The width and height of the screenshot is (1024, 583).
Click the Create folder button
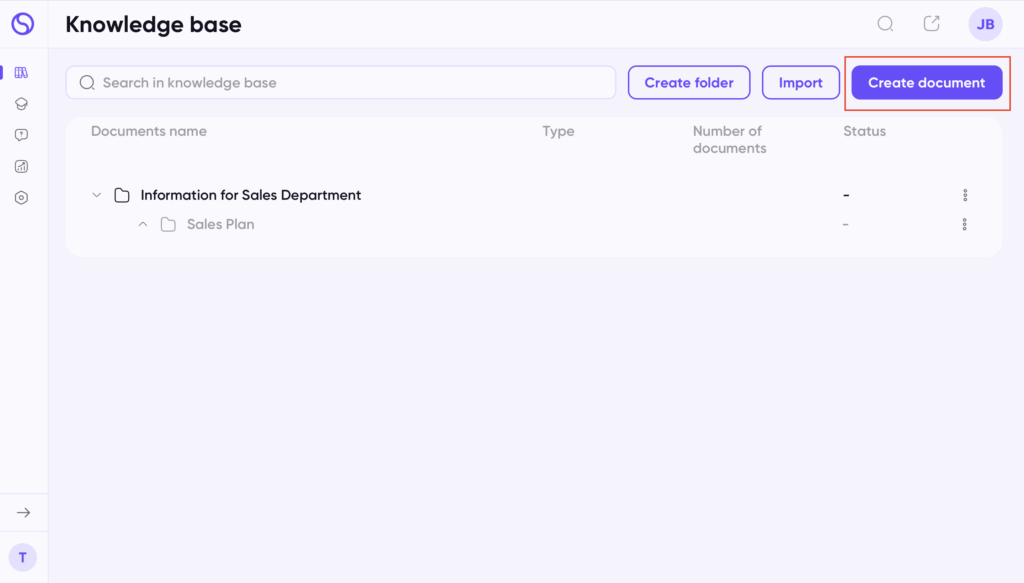coord(689,83)
